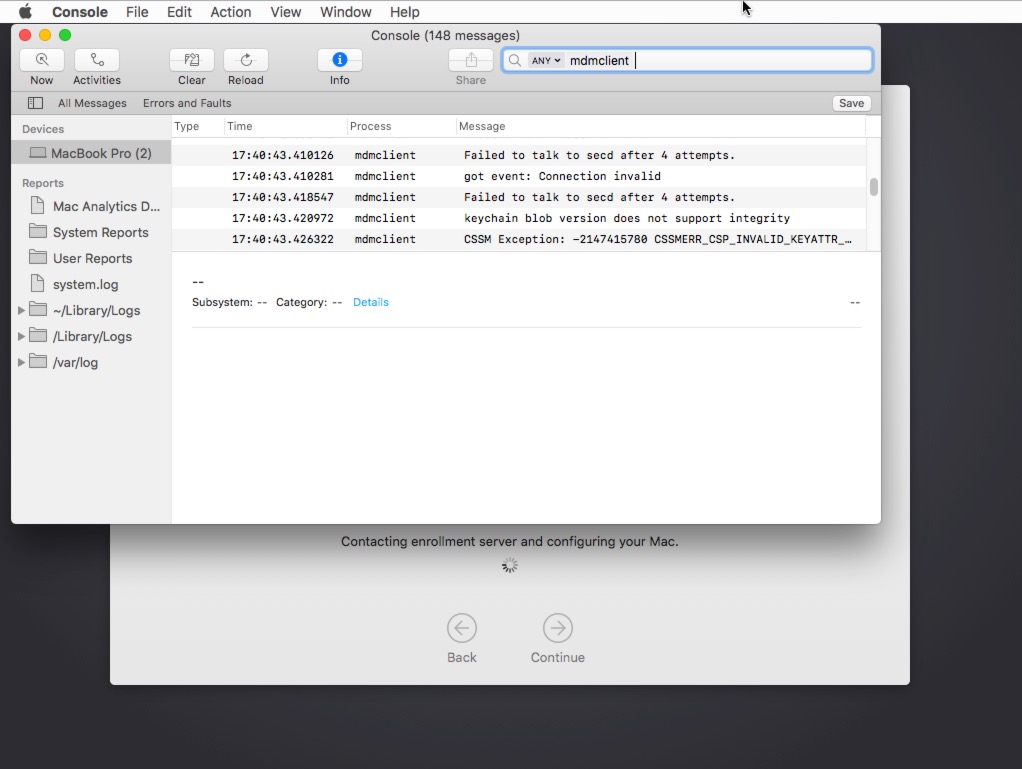The width and height of the screenshot is (1022, 769).
Task: Select the CSSM Exception message row
Action: click(x=519, y=239)
